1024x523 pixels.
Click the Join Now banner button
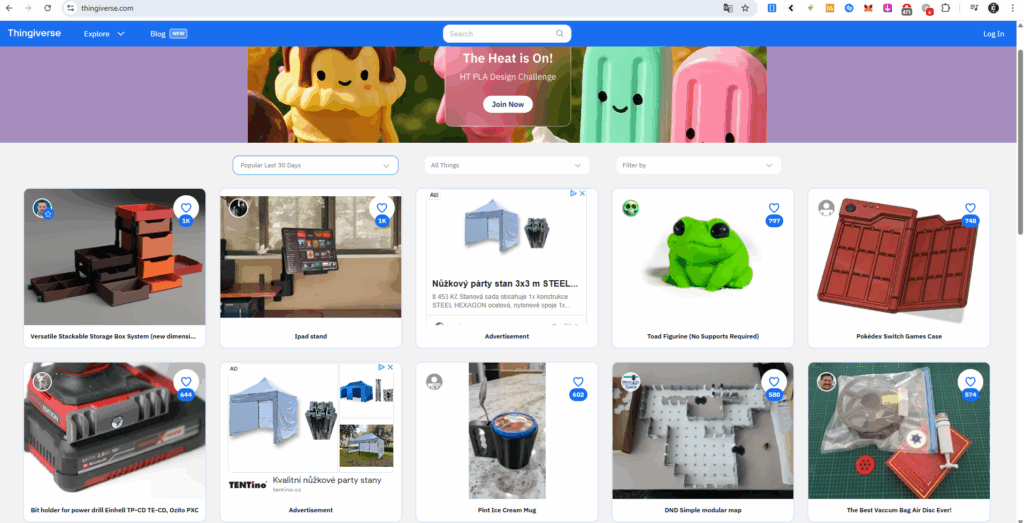click(x=507, y=104)
